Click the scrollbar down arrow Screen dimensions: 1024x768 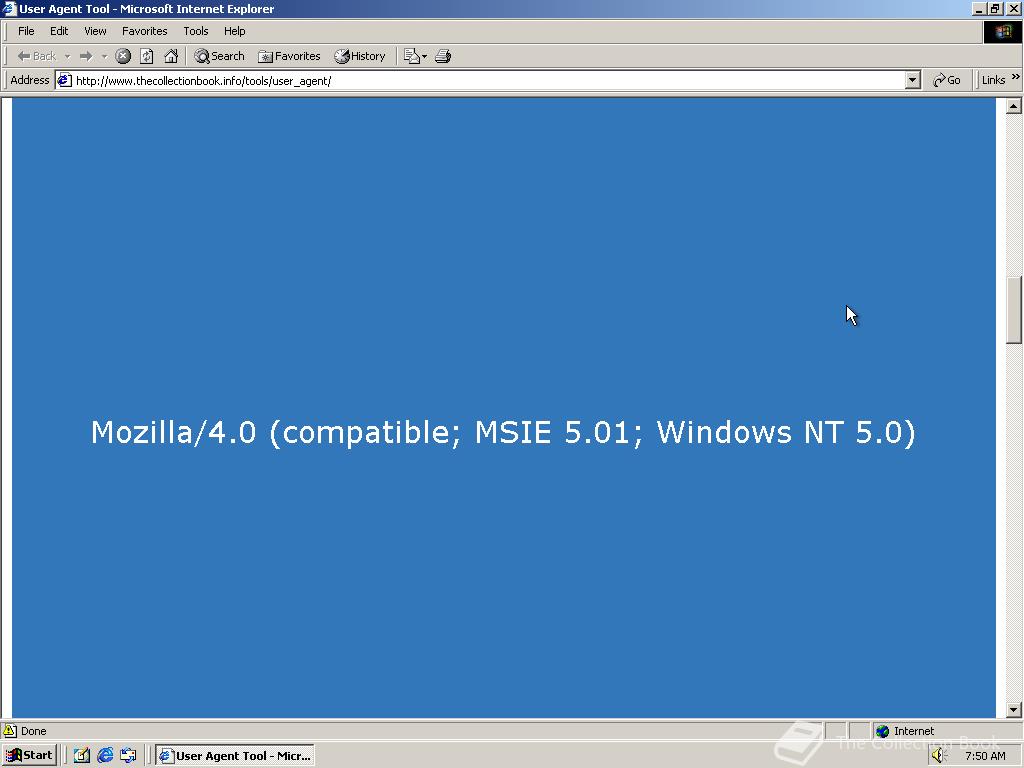click(x=1014, y=709)
